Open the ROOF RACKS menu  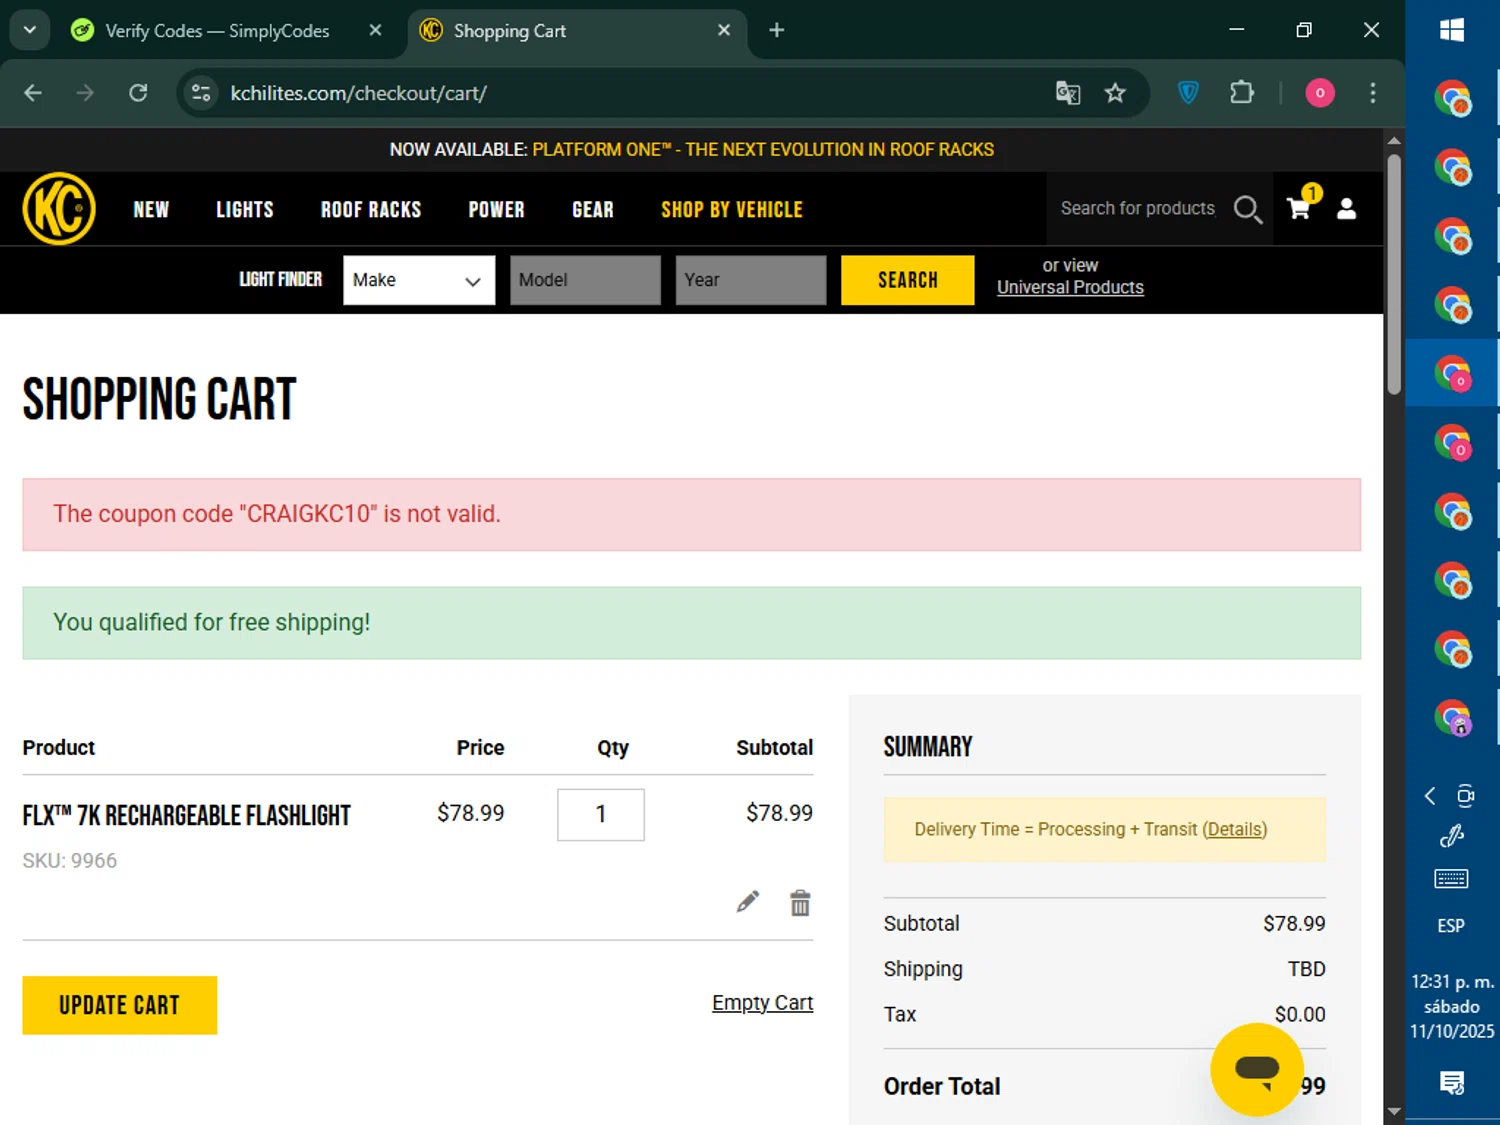click(371, 209)
